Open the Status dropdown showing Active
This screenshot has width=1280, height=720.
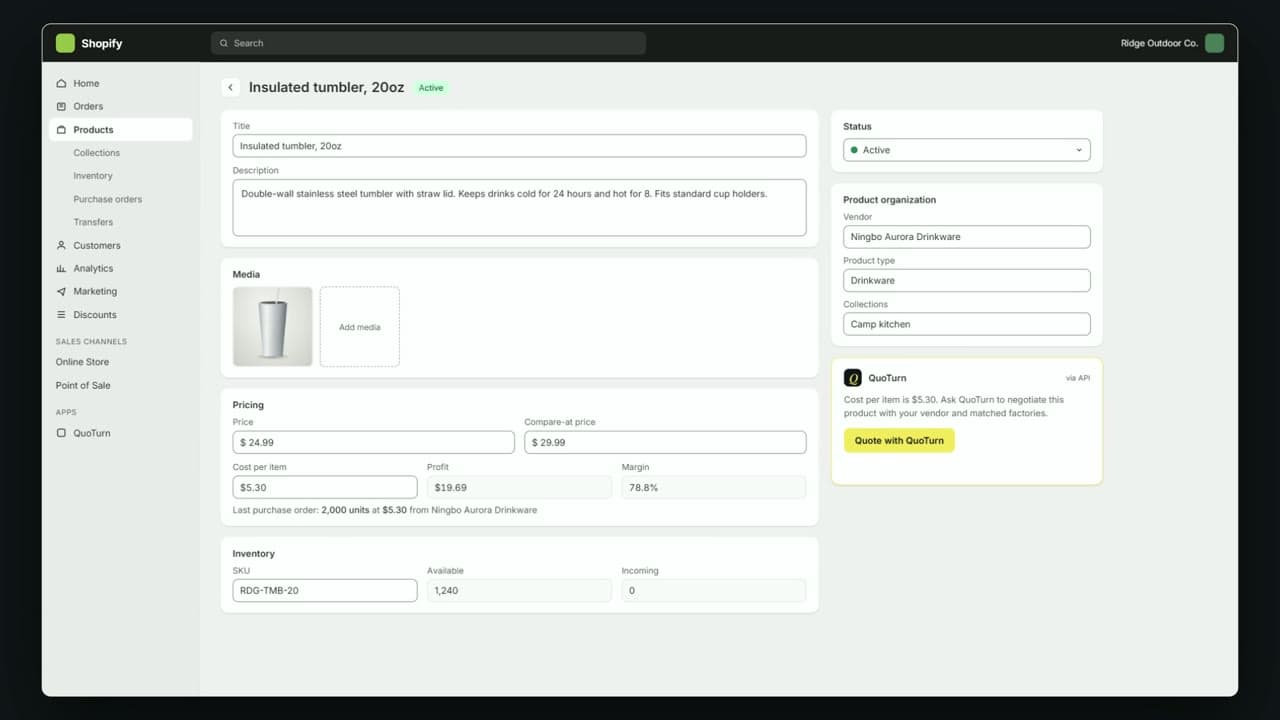(967, 150)
